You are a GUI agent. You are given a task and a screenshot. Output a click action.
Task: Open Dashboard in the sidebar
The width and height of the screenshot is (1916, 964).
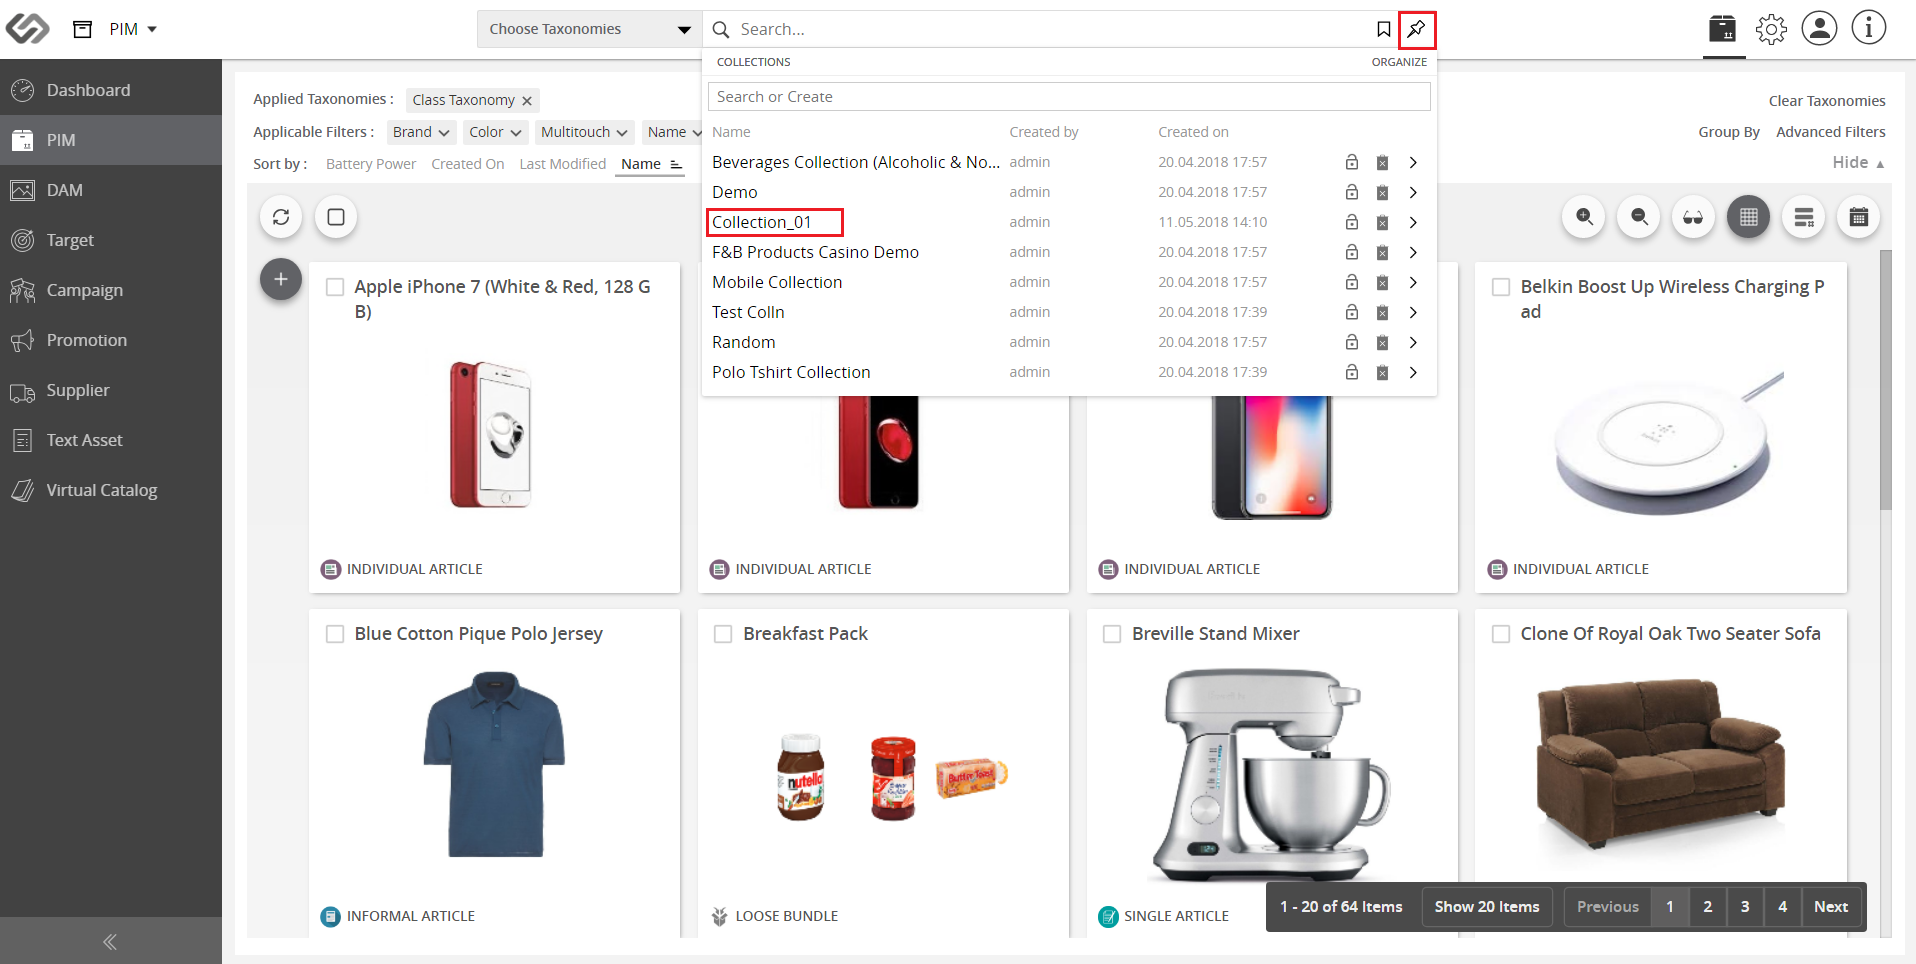[x=111, y=90]
